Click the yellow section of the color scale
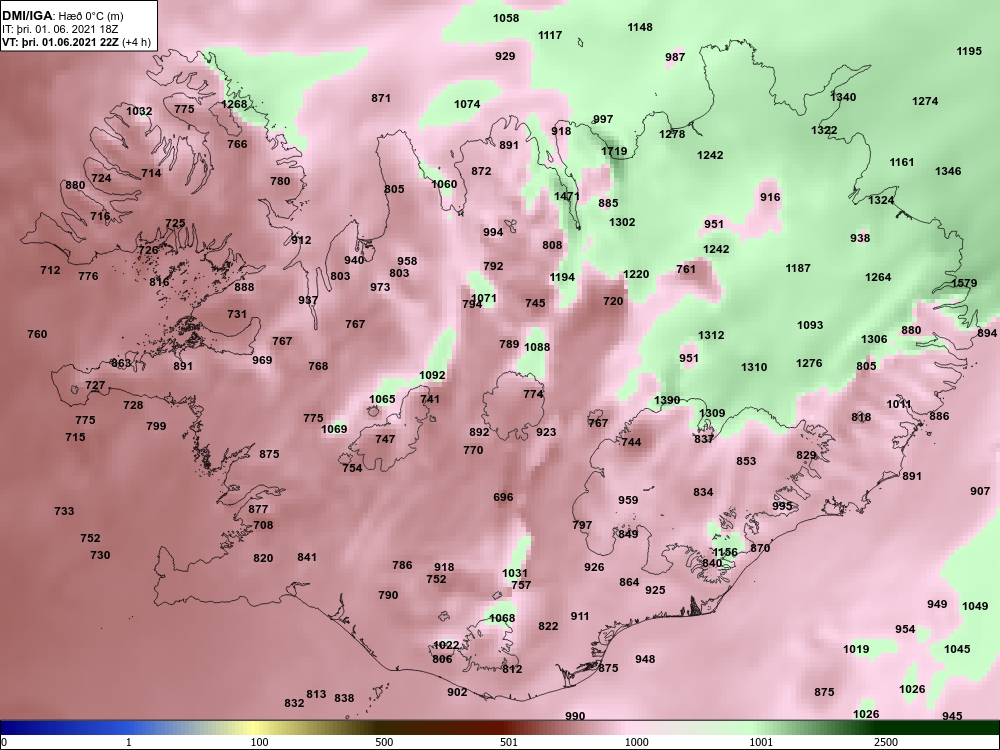The height and width of the screenshot is (750, 1000). click(x=255, y=728)
